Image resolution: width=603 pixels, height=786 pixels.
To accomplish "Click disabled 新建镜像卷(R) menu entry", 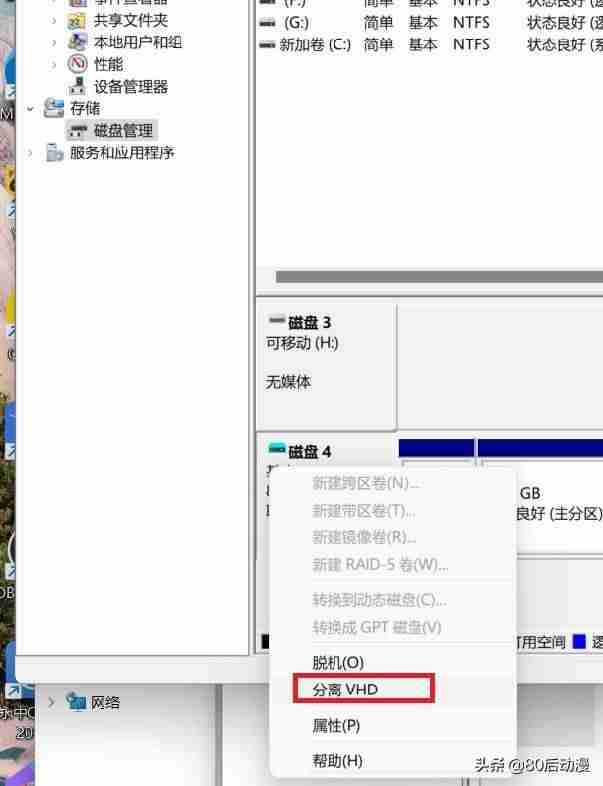I will coord(364,537).
